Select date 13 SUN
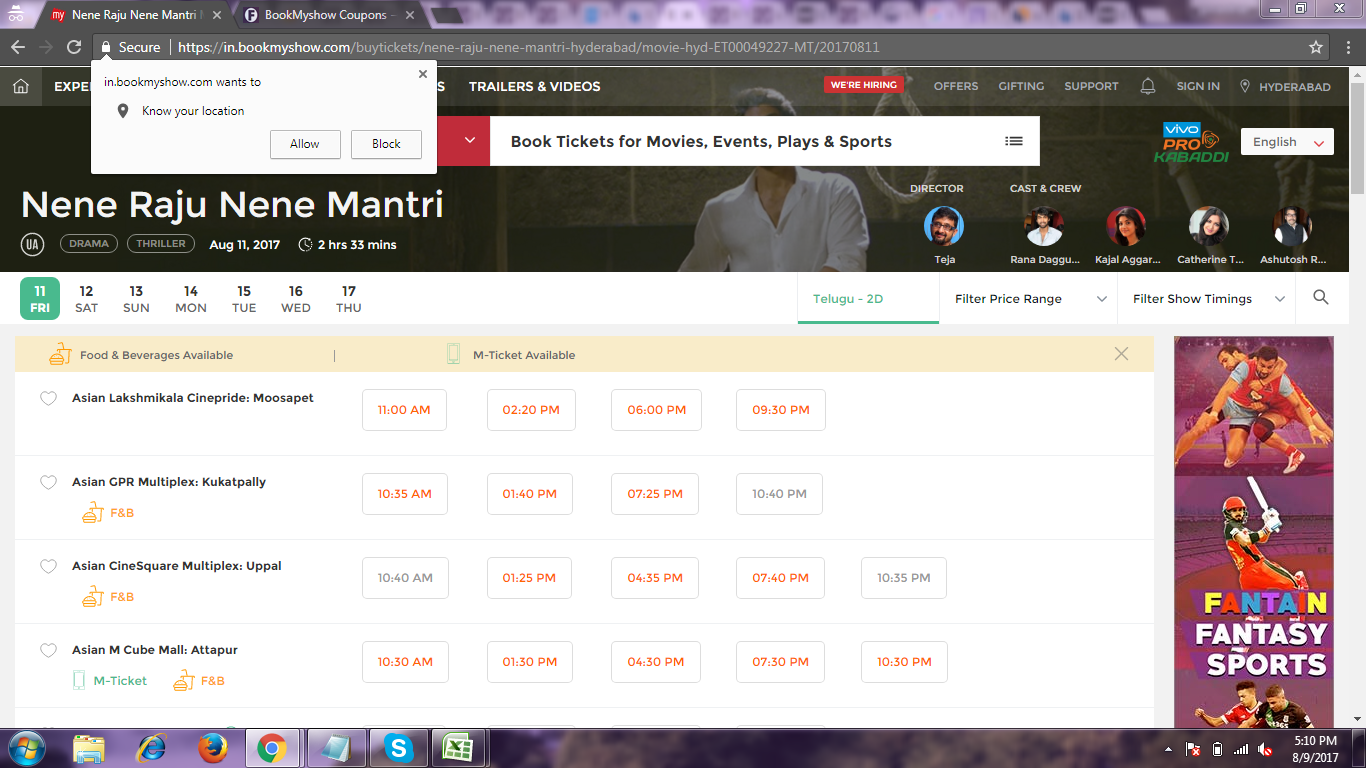The height and width of the screenshot is (768, 1366). click(x=136, y=299)
